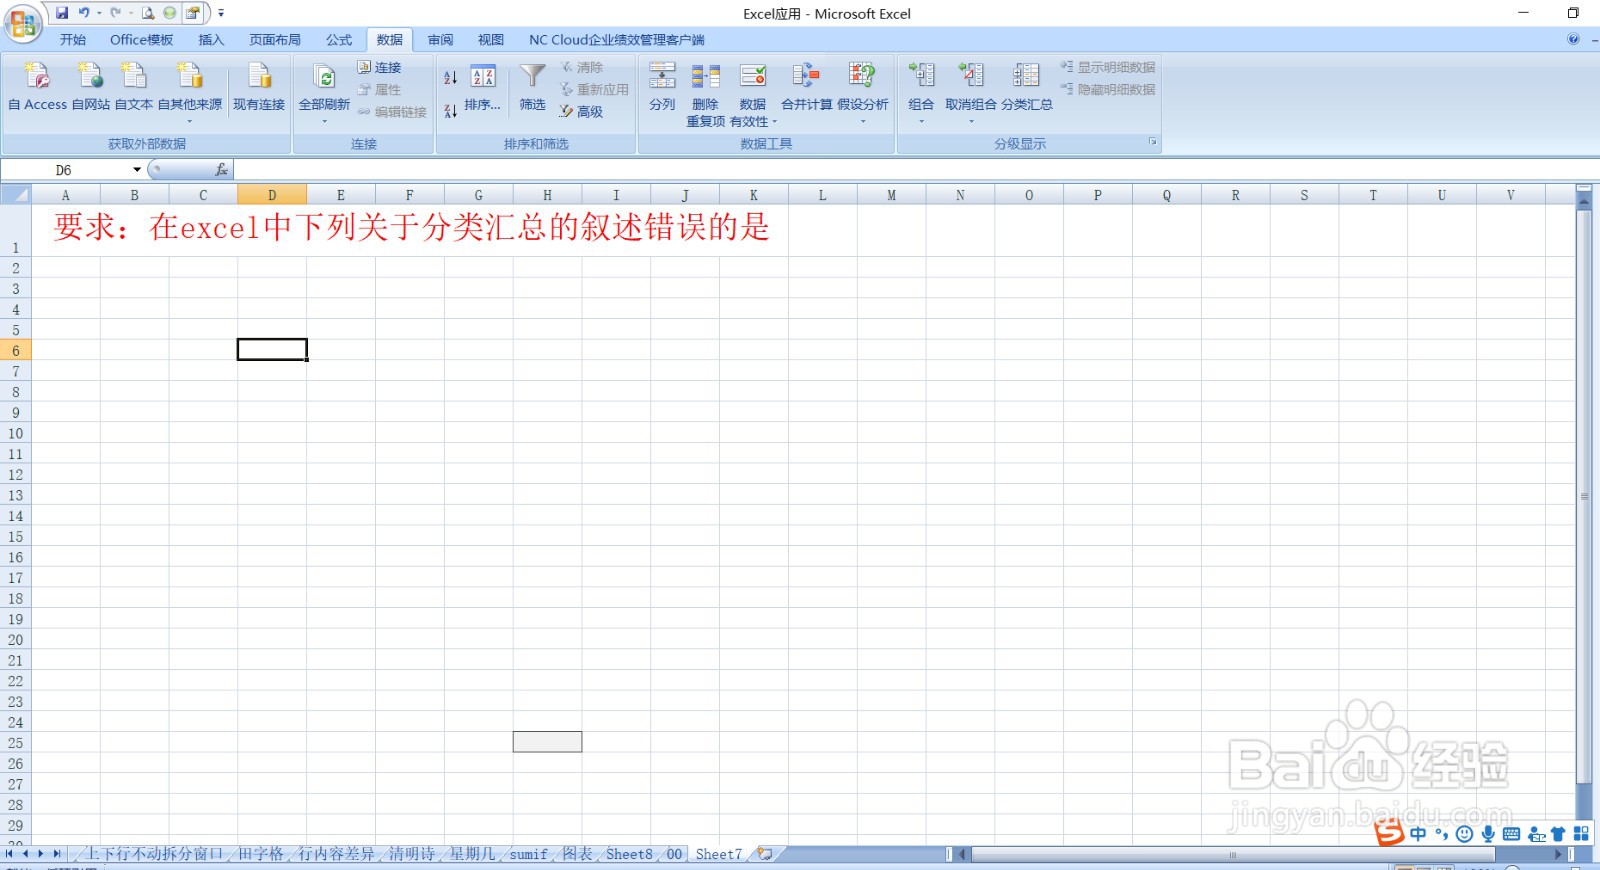Click Sogou input method 中 language indicator

point(1418,834)
